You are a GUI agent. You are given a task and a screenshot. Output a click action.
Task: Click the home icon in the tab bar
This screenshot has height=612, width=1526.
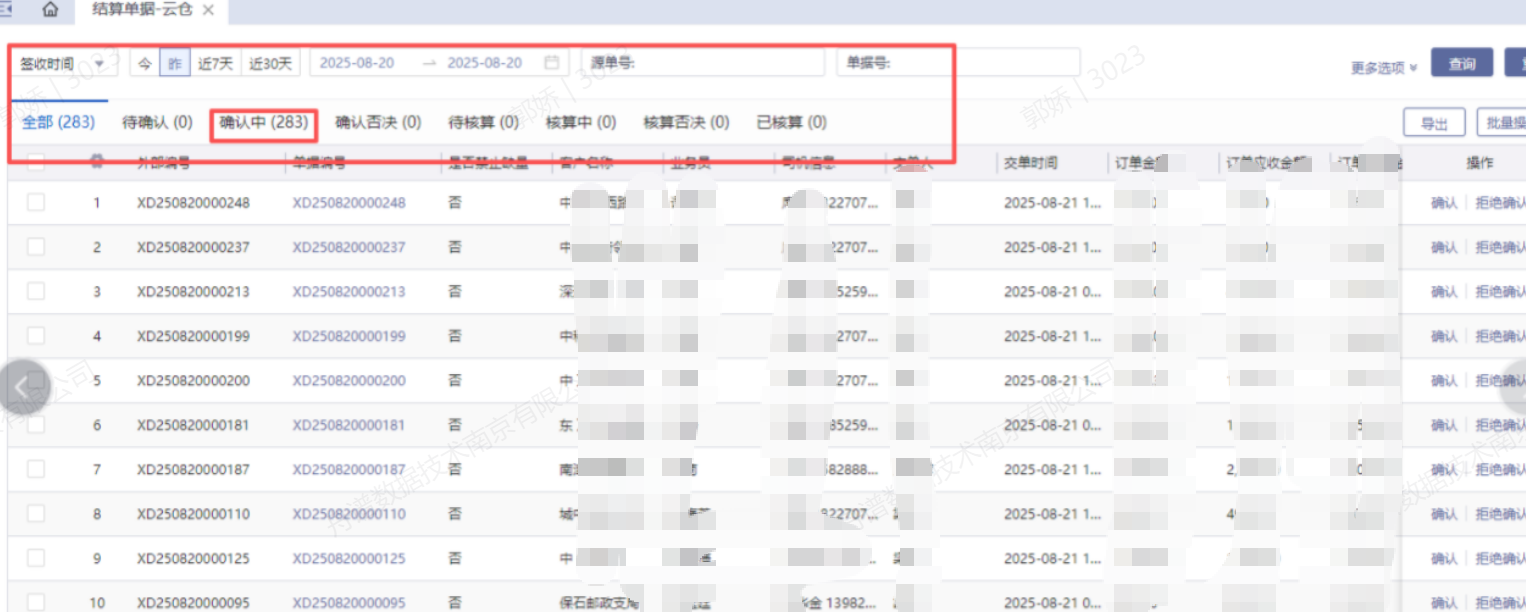(50, 10)
